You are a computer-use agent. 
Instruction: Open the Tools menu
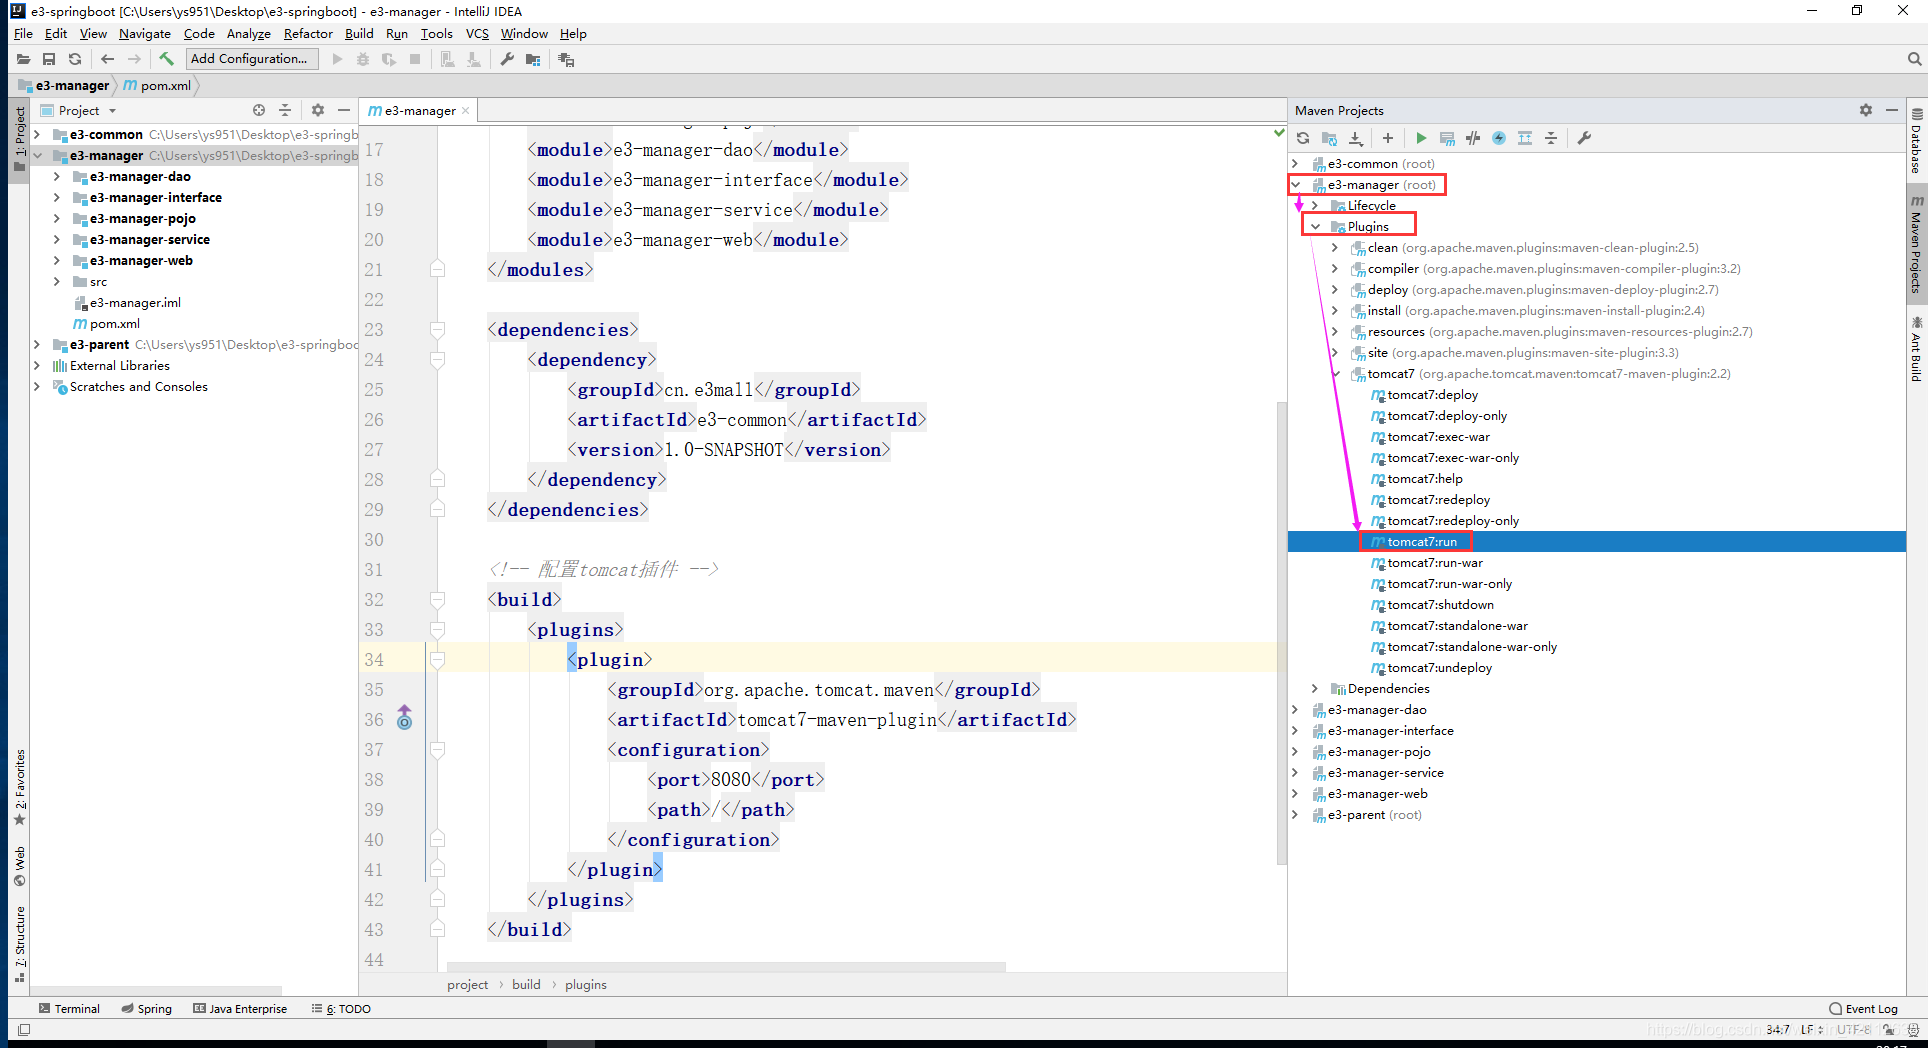(x=436, y=33)
